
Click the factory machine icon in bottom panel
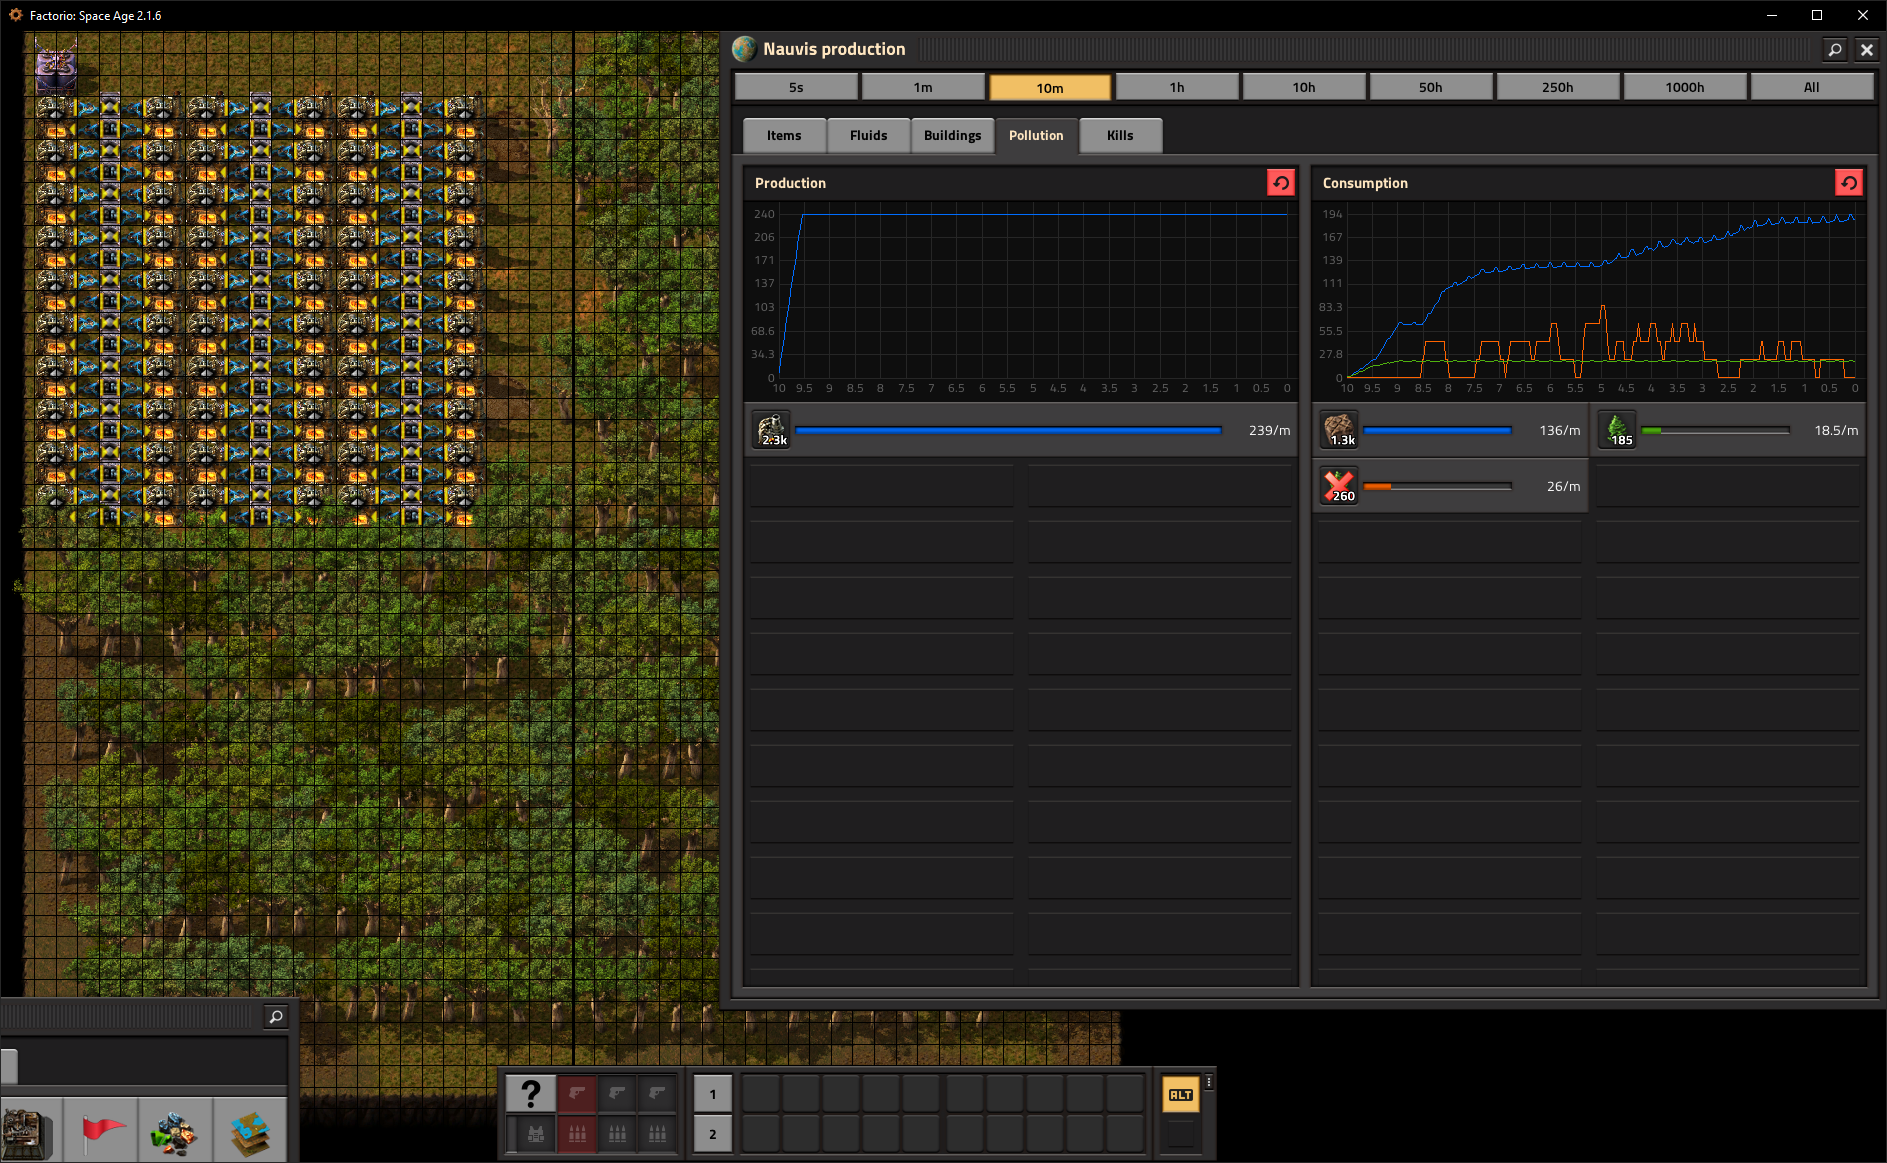(27, 1131)
